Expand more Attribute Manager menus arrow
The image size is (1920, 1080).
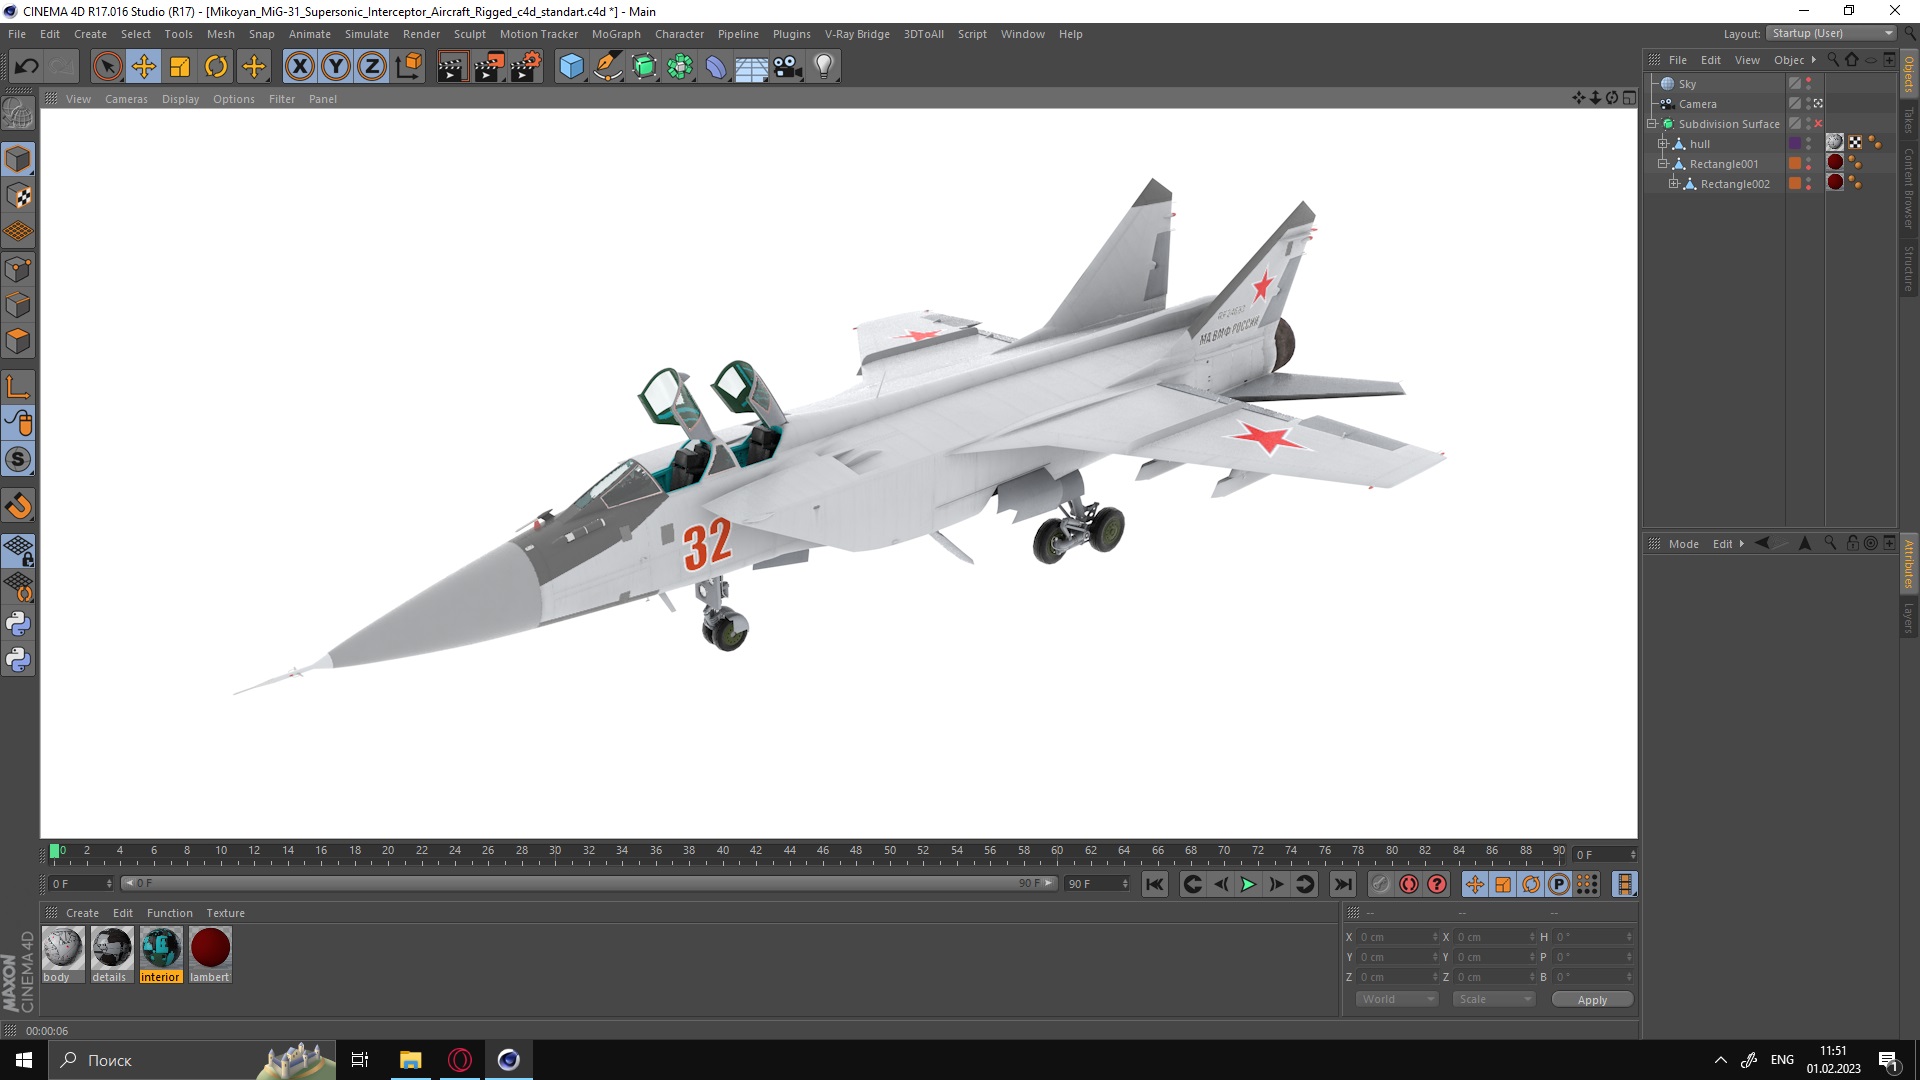click(x=1741, y=544)
